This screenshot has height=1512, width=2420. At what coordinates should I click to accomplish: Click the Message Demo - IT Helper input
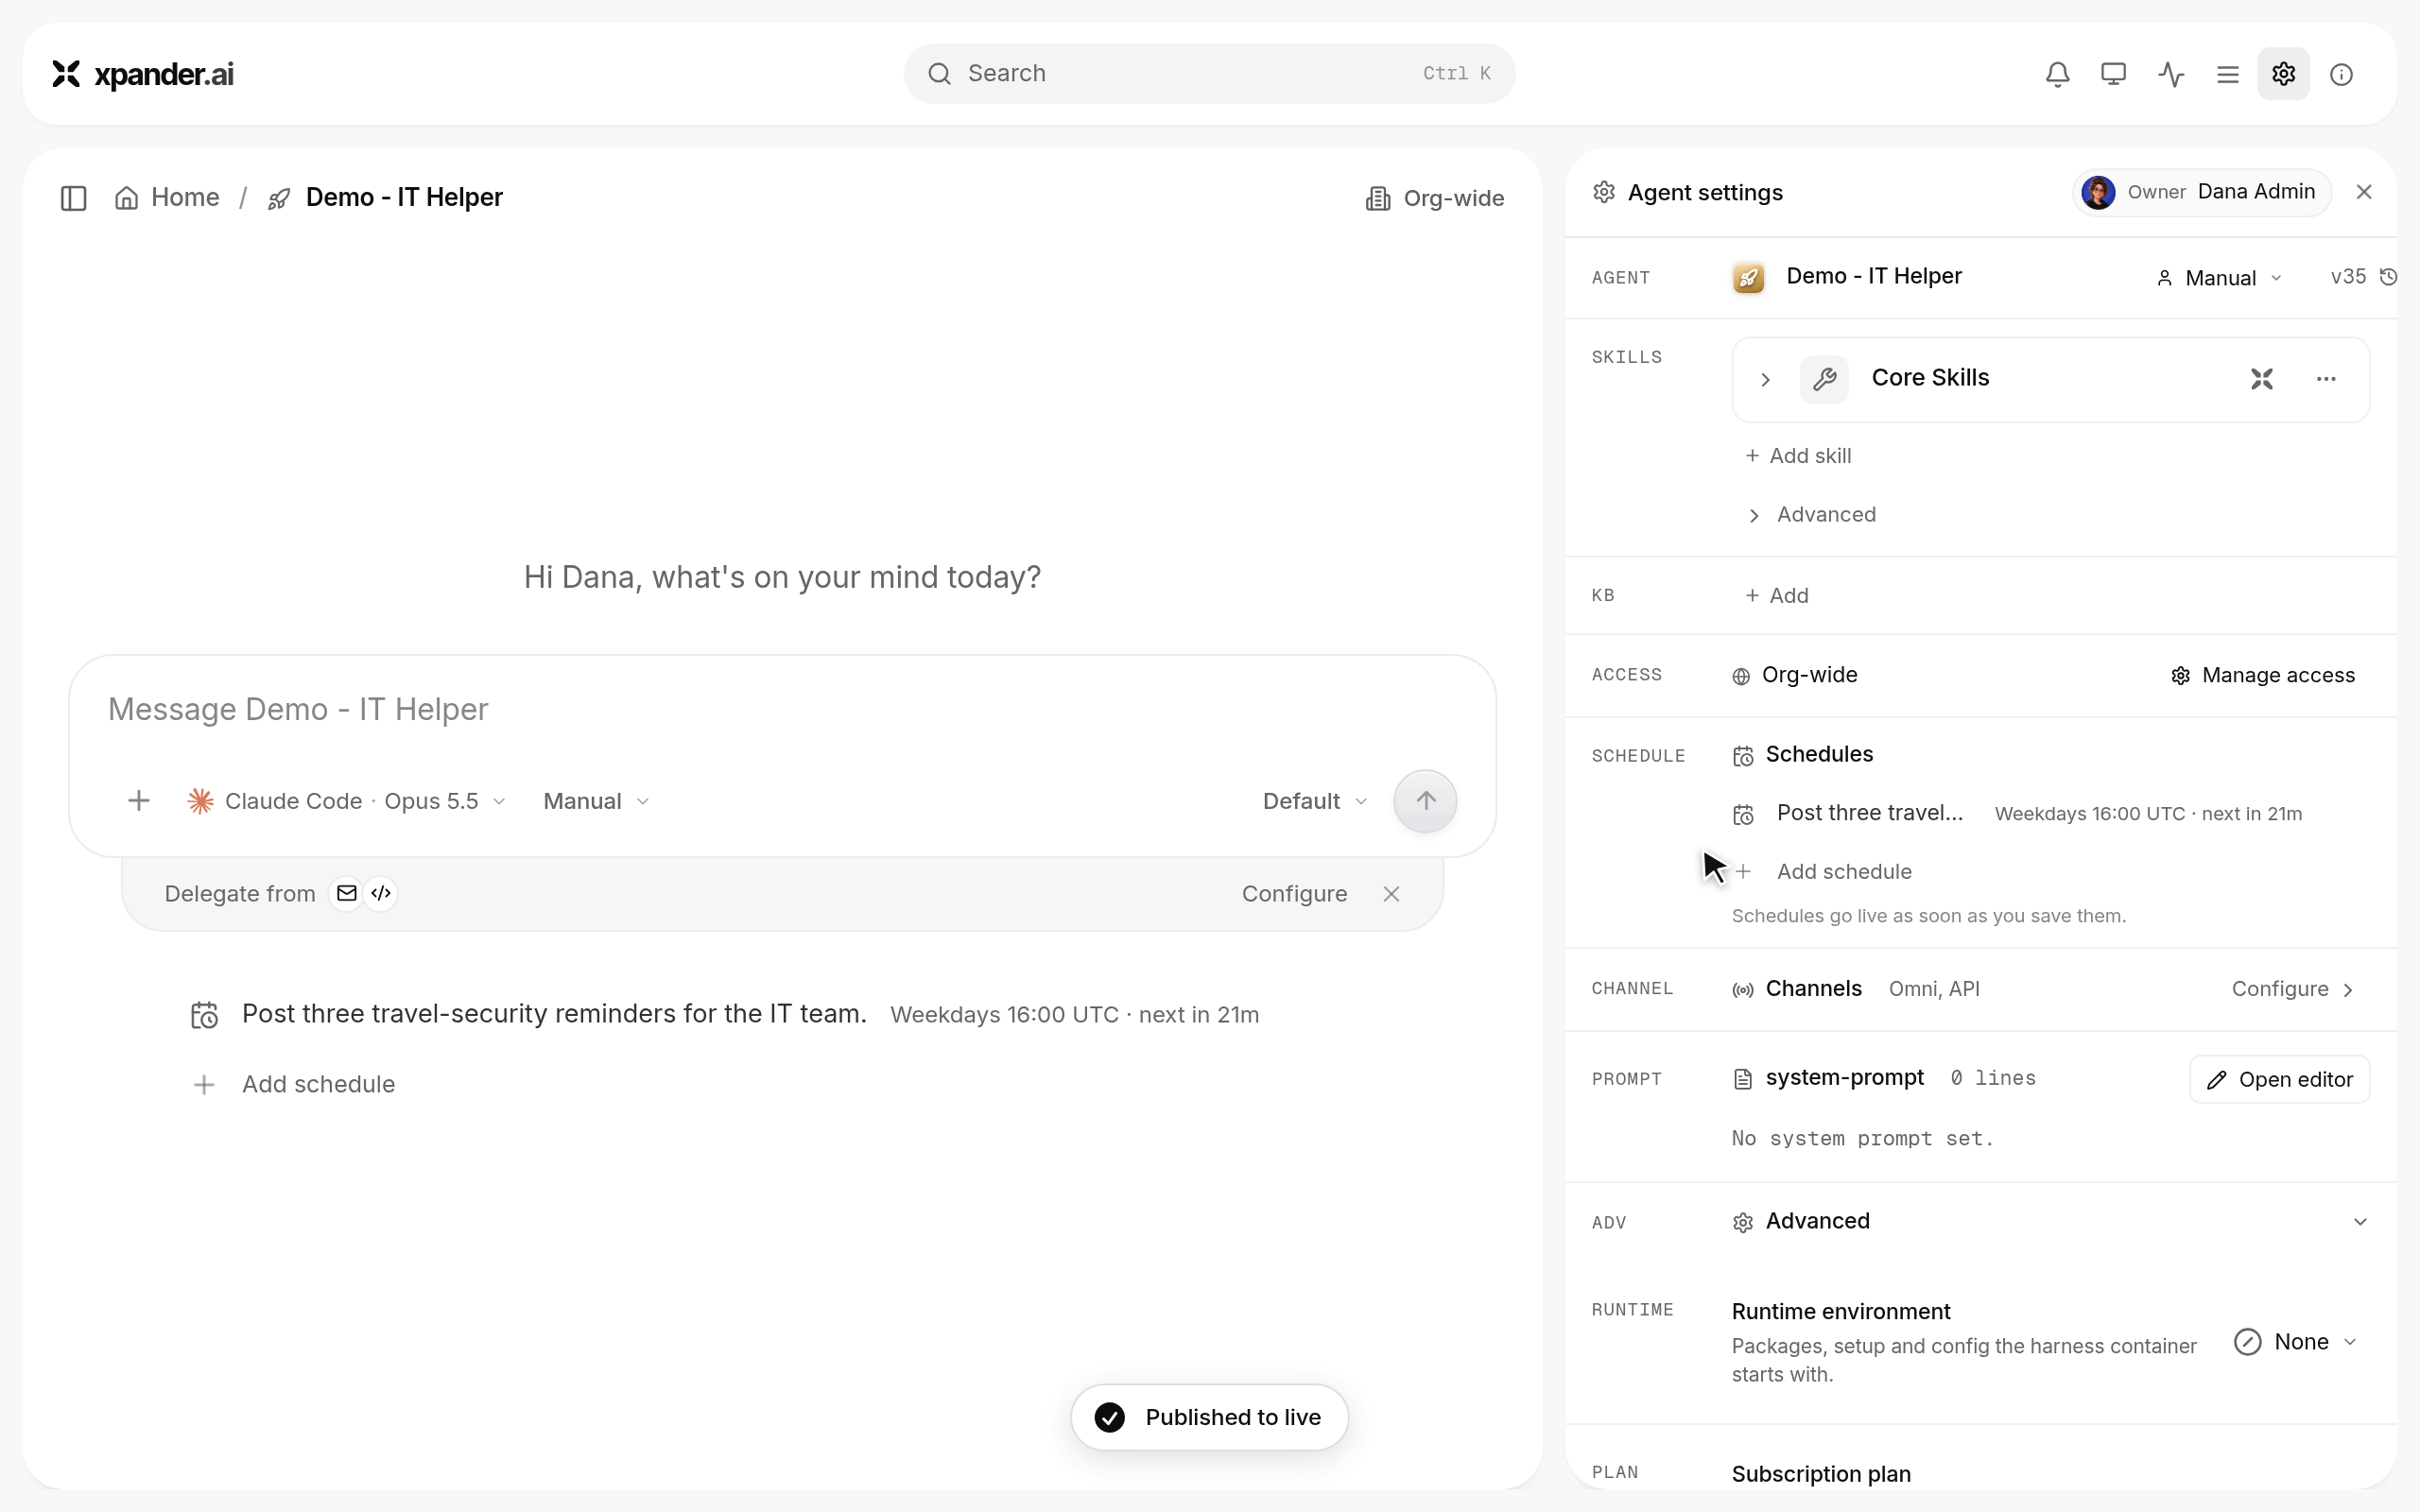tap(782, 709)
